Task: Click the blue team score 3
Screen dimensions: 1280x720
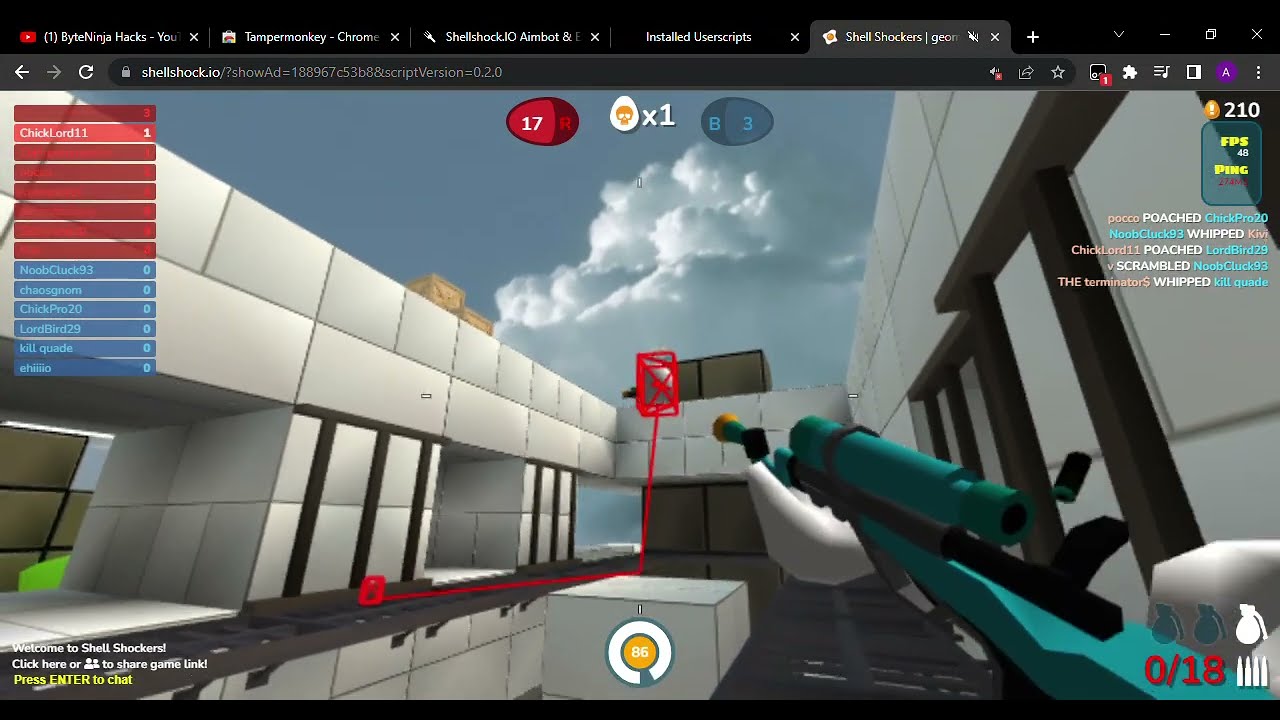Action: click(x=736, y=124)
